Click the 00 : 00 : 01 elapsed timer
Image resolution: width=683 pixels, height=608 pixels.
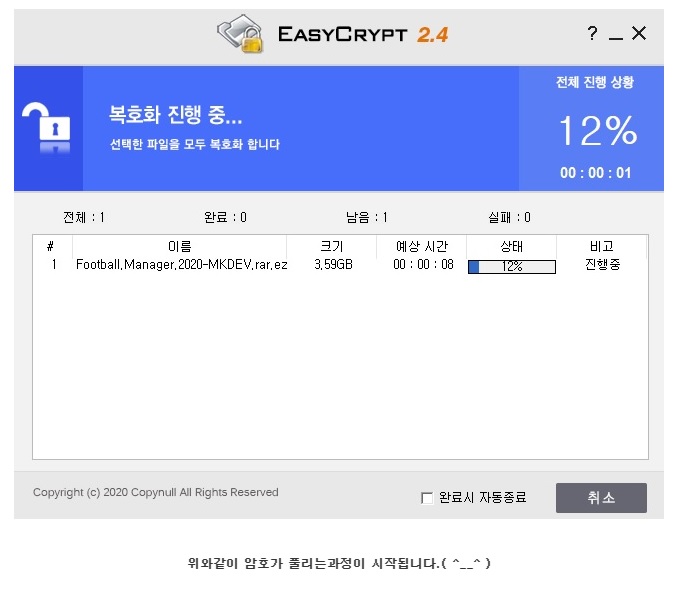[x=595, y=173]
